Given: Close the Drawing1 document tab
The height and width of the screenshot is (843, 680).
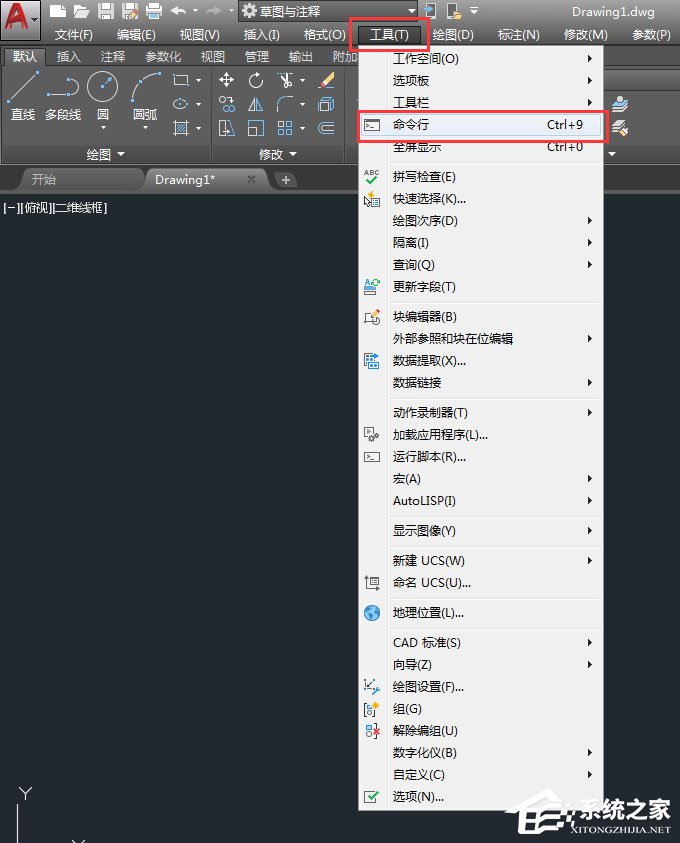Looking at the screenshot, I should (251, 179).
